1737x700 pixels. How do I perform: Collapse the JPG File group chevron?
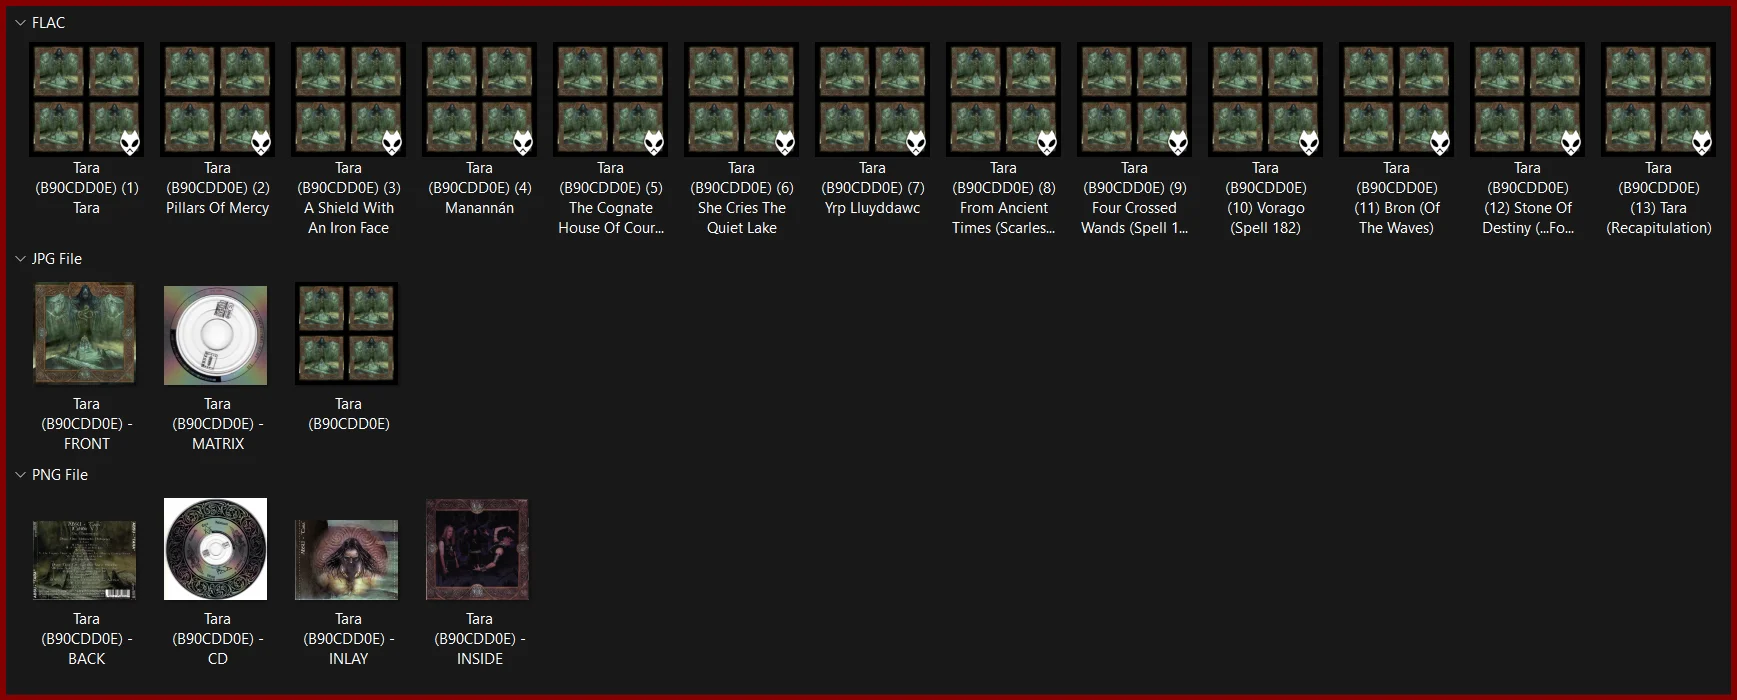click(x=20, y=259)
